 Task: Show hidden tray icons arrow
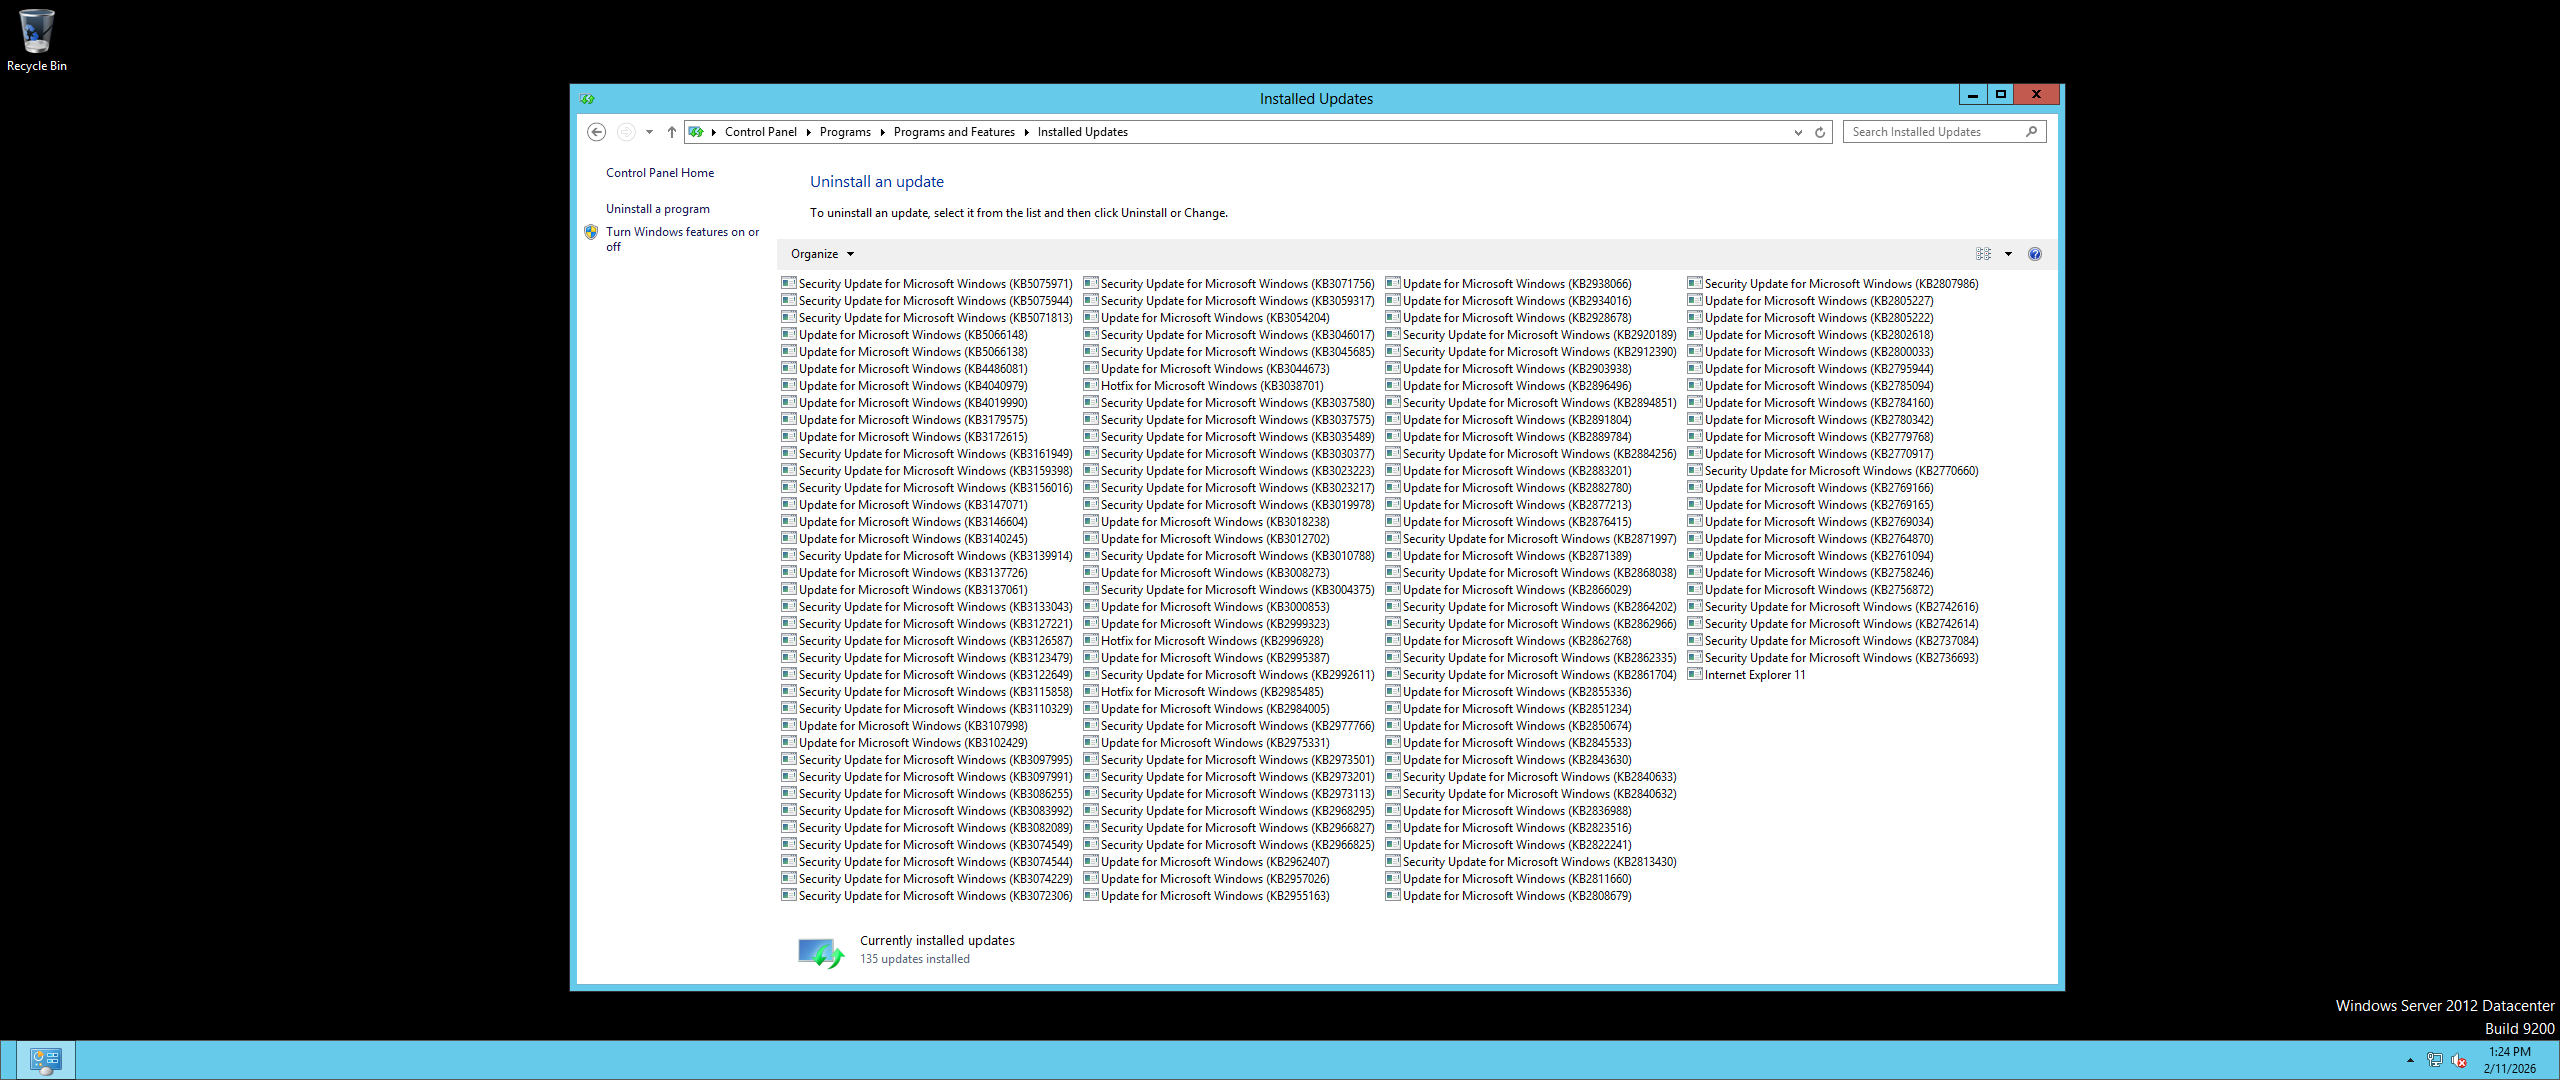click(x=2410, y=1060)
